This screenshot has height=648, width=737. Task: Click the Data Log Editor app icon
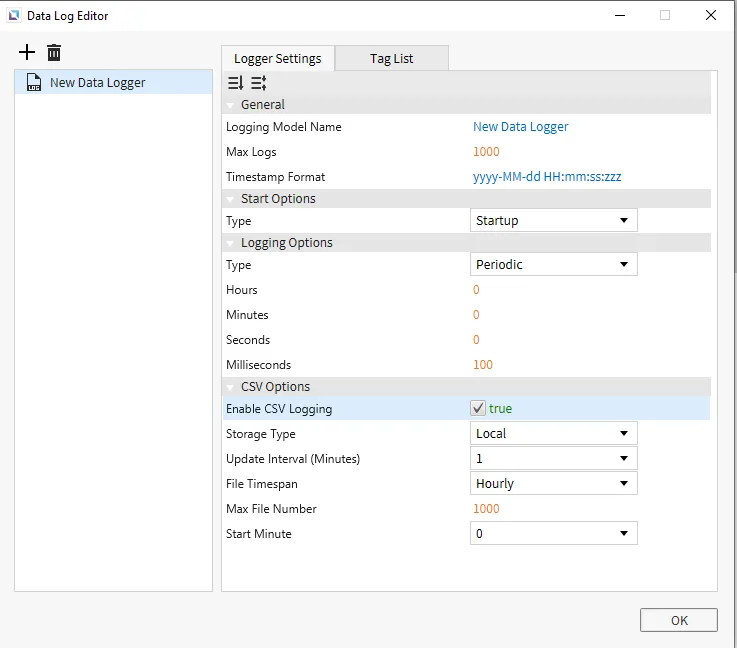click(x=14, y=15)
